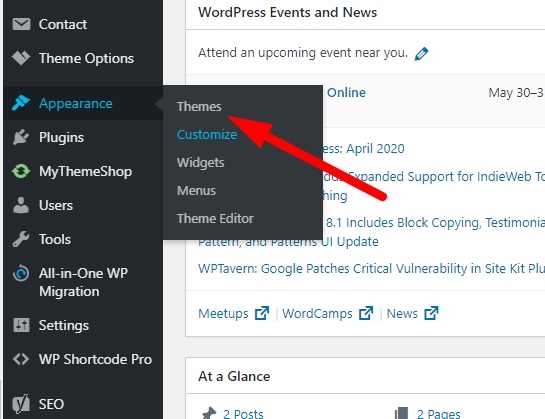Click the Theme Options diamond icon
This screenshot has width=545, height=419.
pos(21,58)
